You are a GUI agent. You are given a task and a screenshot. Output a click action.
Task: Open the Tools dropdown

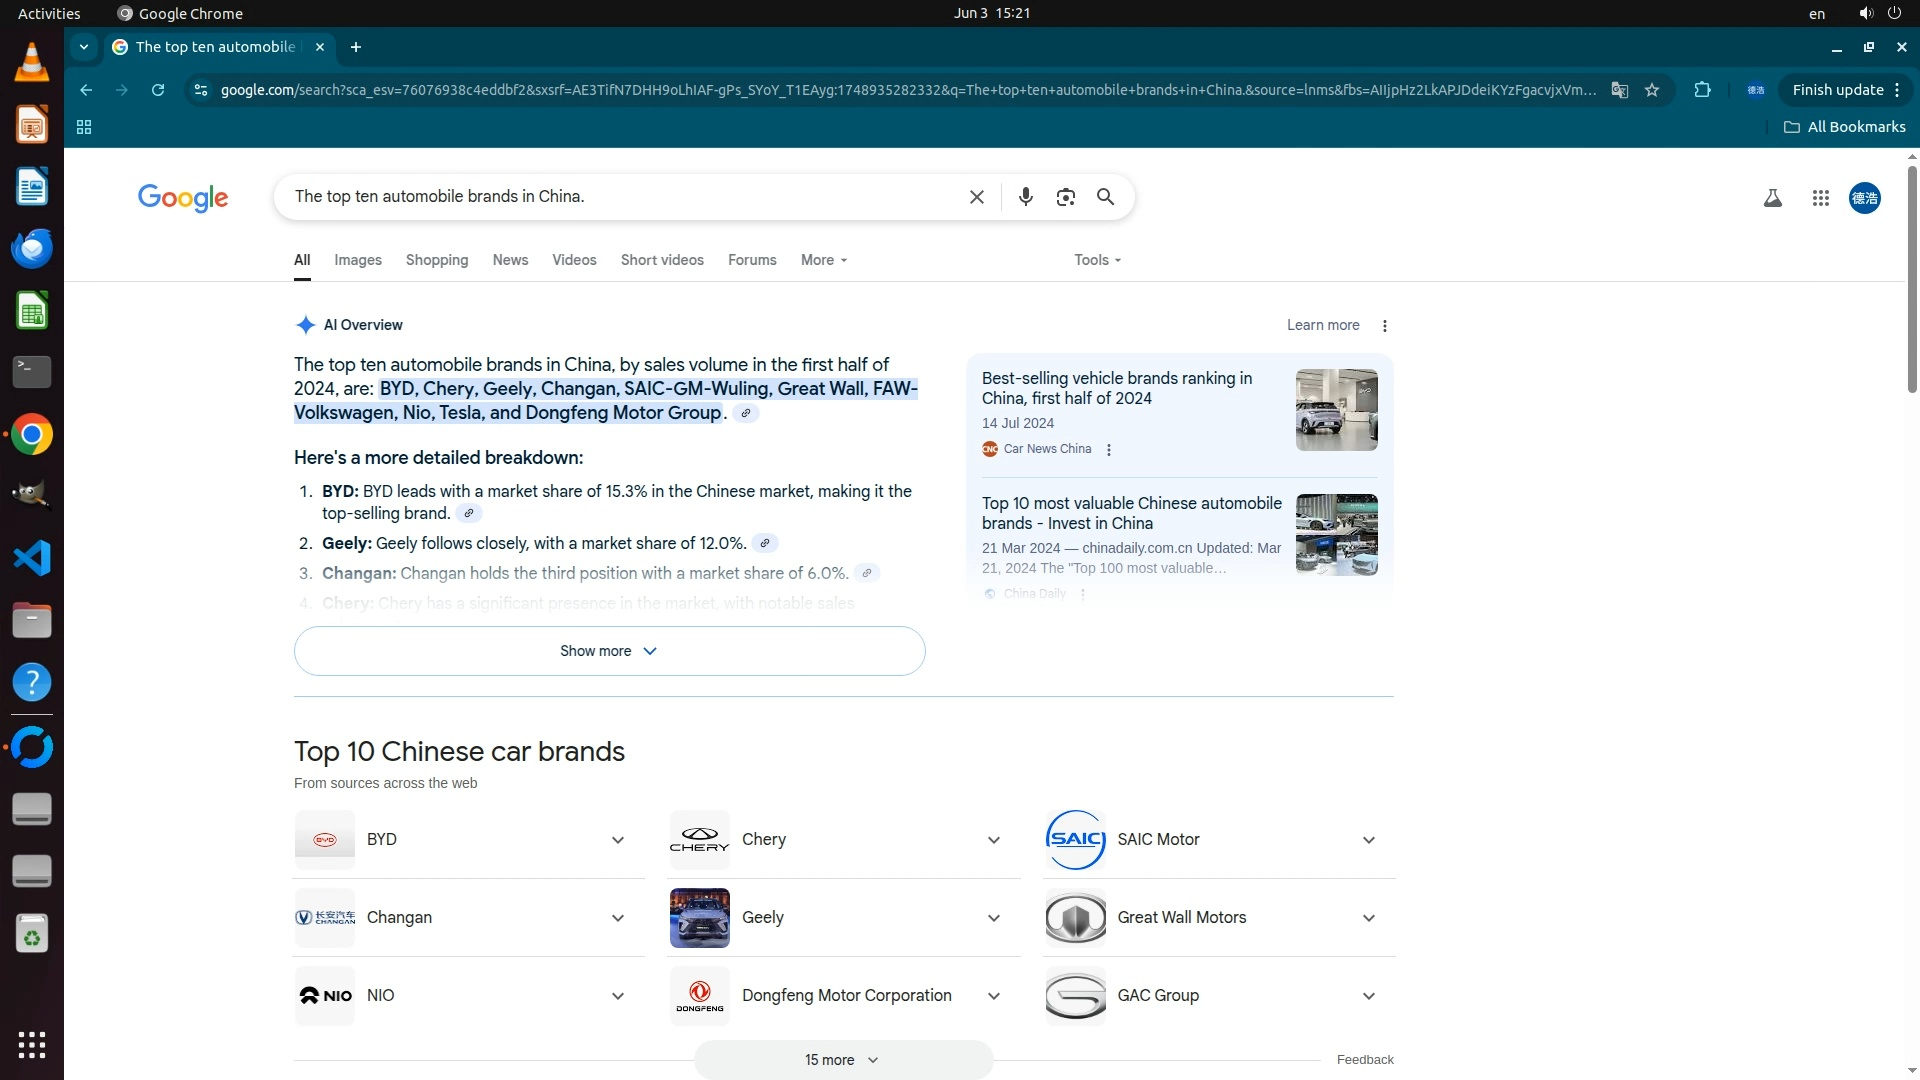tap(1097, 260)
